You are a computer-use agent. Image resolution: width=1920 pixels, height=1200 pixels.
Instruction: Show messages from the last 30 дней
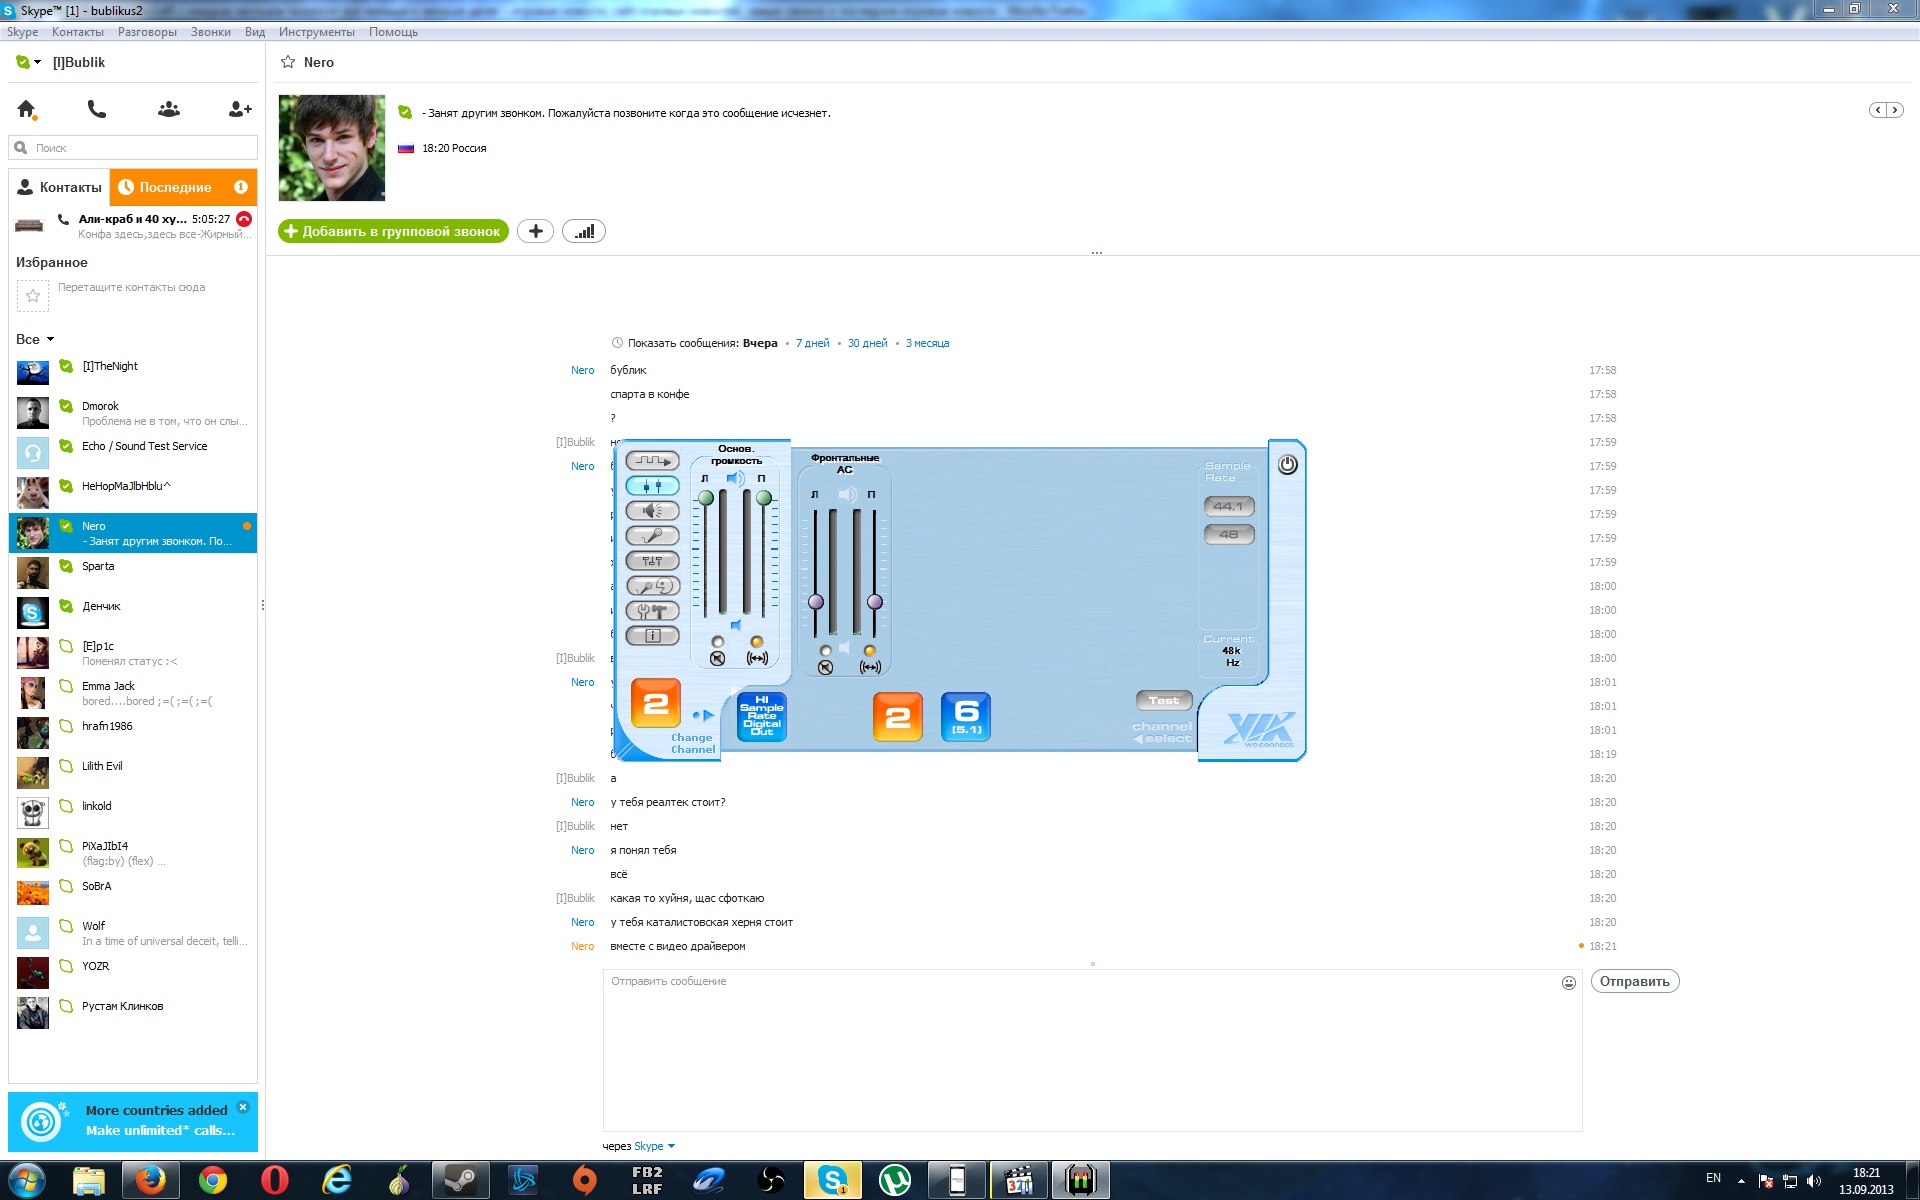[867, 343]
